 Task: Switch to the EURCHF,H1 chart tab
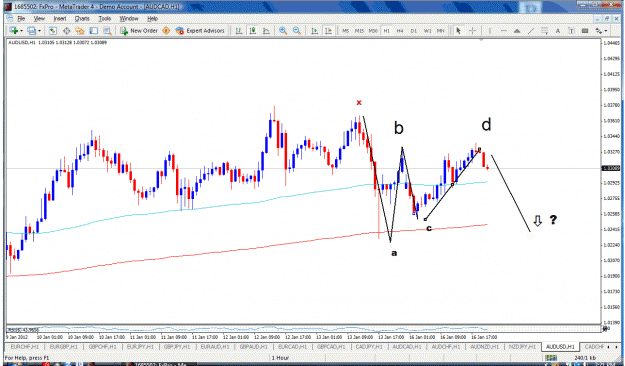[x=25, y=347]
